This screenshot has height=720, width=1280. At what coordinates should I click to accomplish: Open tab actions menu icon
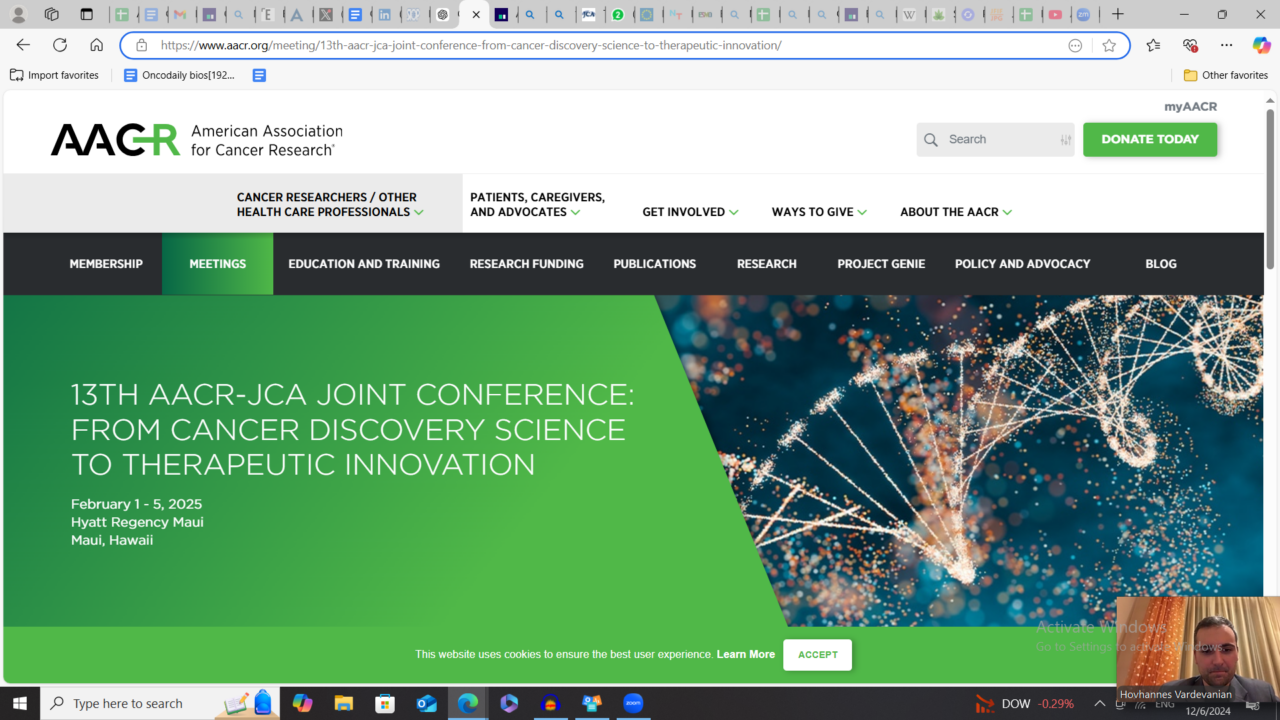(87, 15)
